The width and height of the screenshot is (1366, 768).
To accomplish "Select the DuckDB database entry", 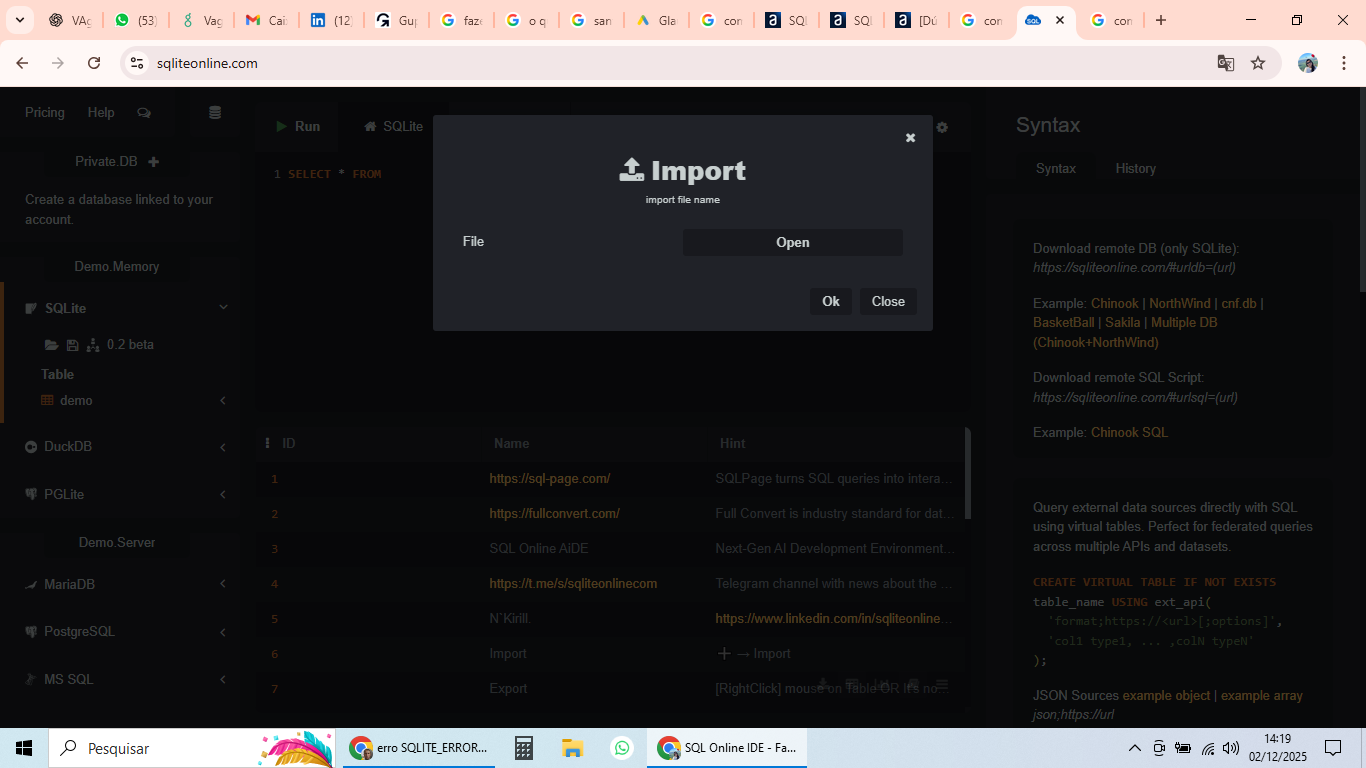I will [x=68, y=447].
